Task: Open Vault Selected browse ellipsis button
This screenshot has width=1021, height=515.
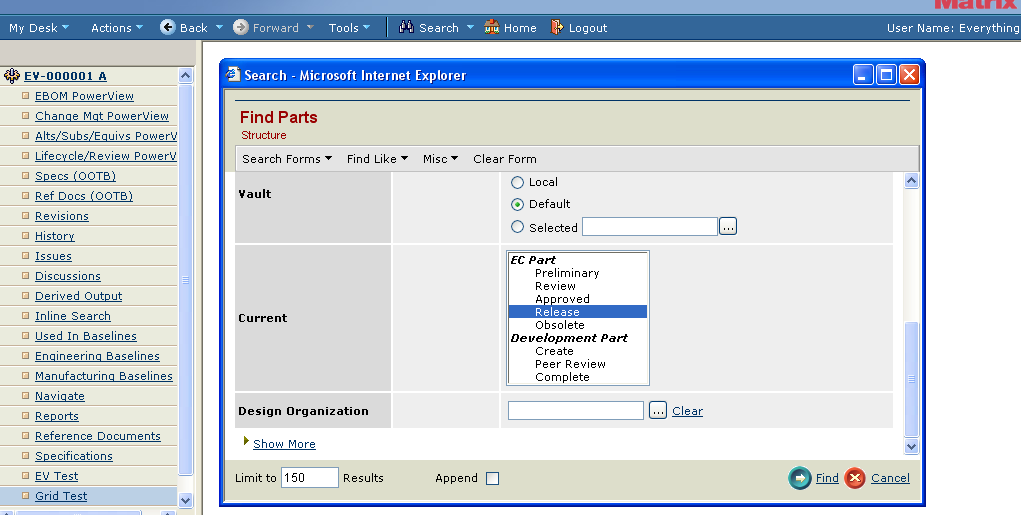Action: [x=728, y=227]
